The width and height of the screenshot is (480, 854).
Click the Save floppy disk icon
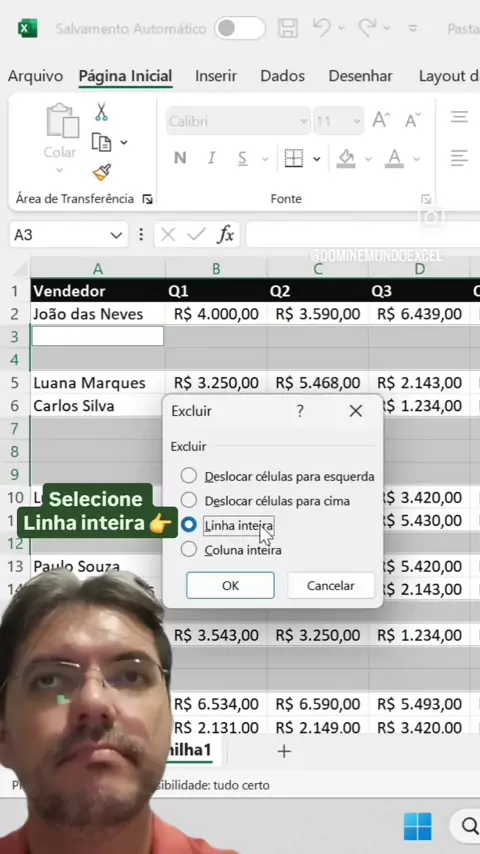[288, 28]
